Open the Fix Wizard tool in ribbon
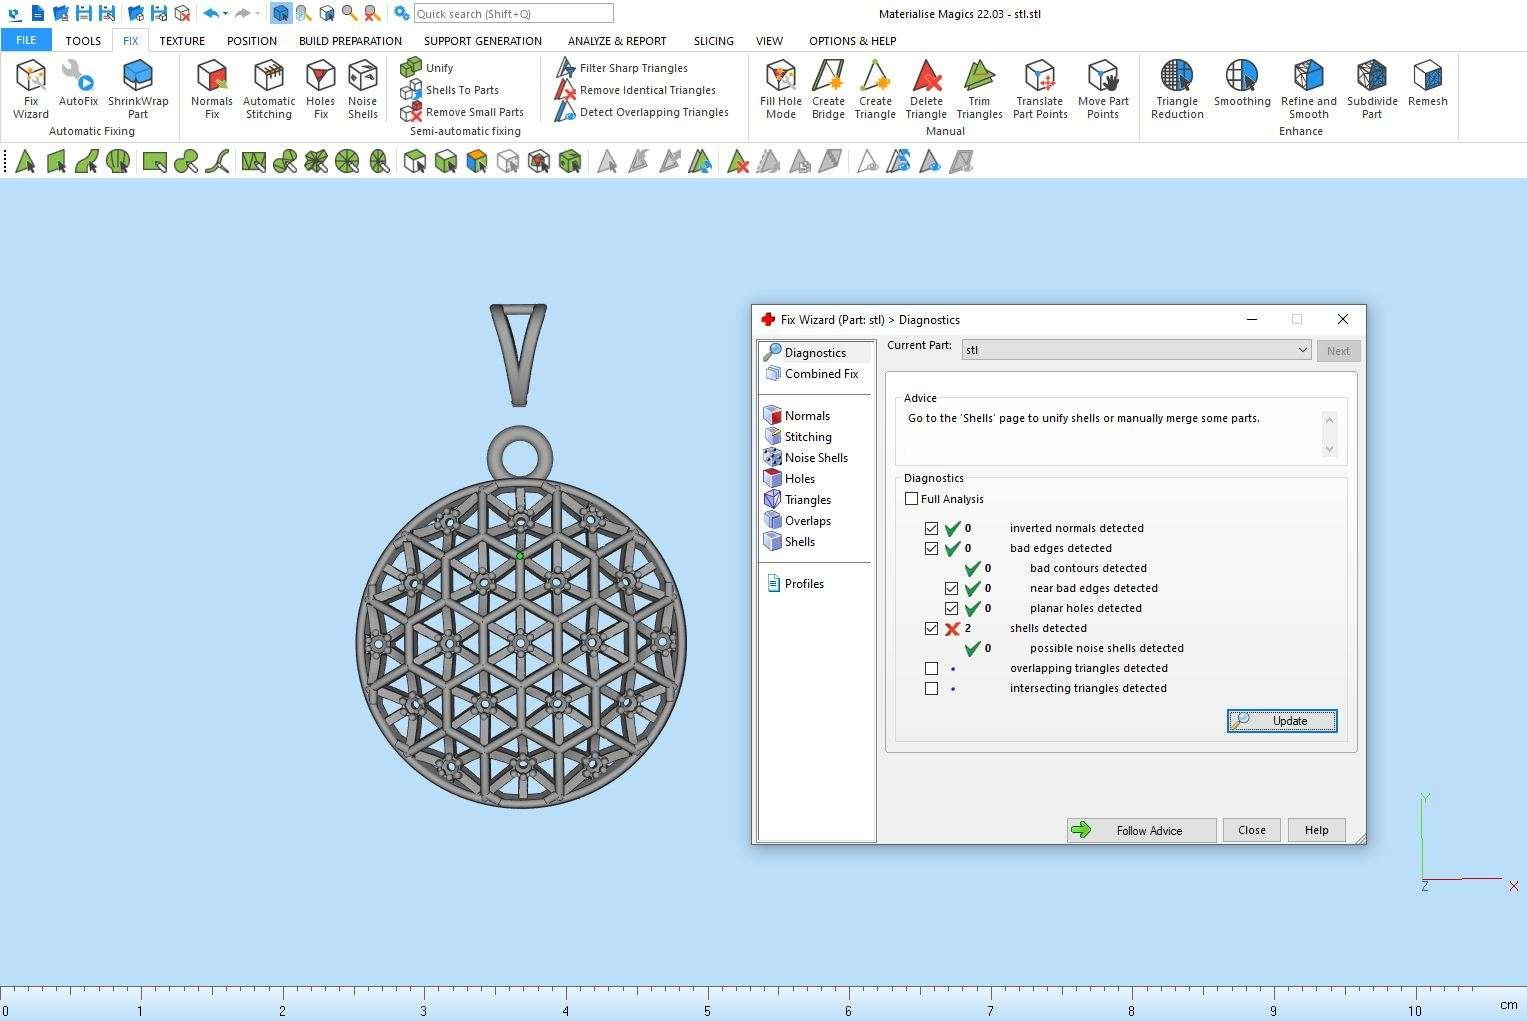 31,87
